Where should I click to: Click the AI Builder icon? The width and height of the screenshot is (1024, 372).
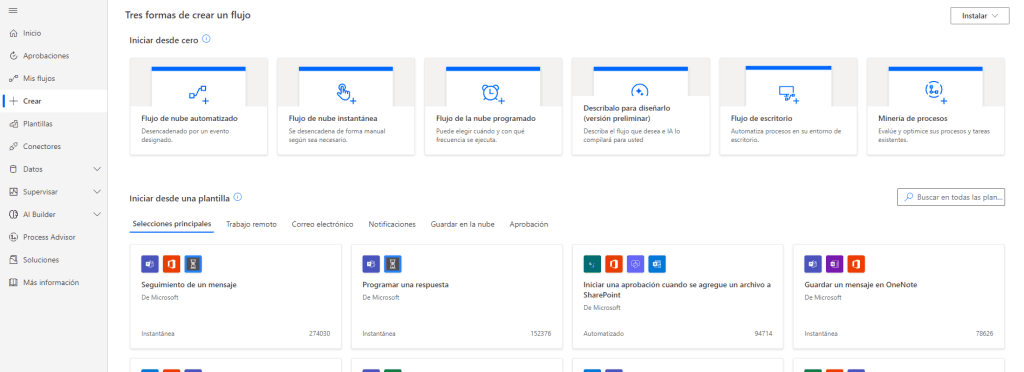[x=13, y=215]
